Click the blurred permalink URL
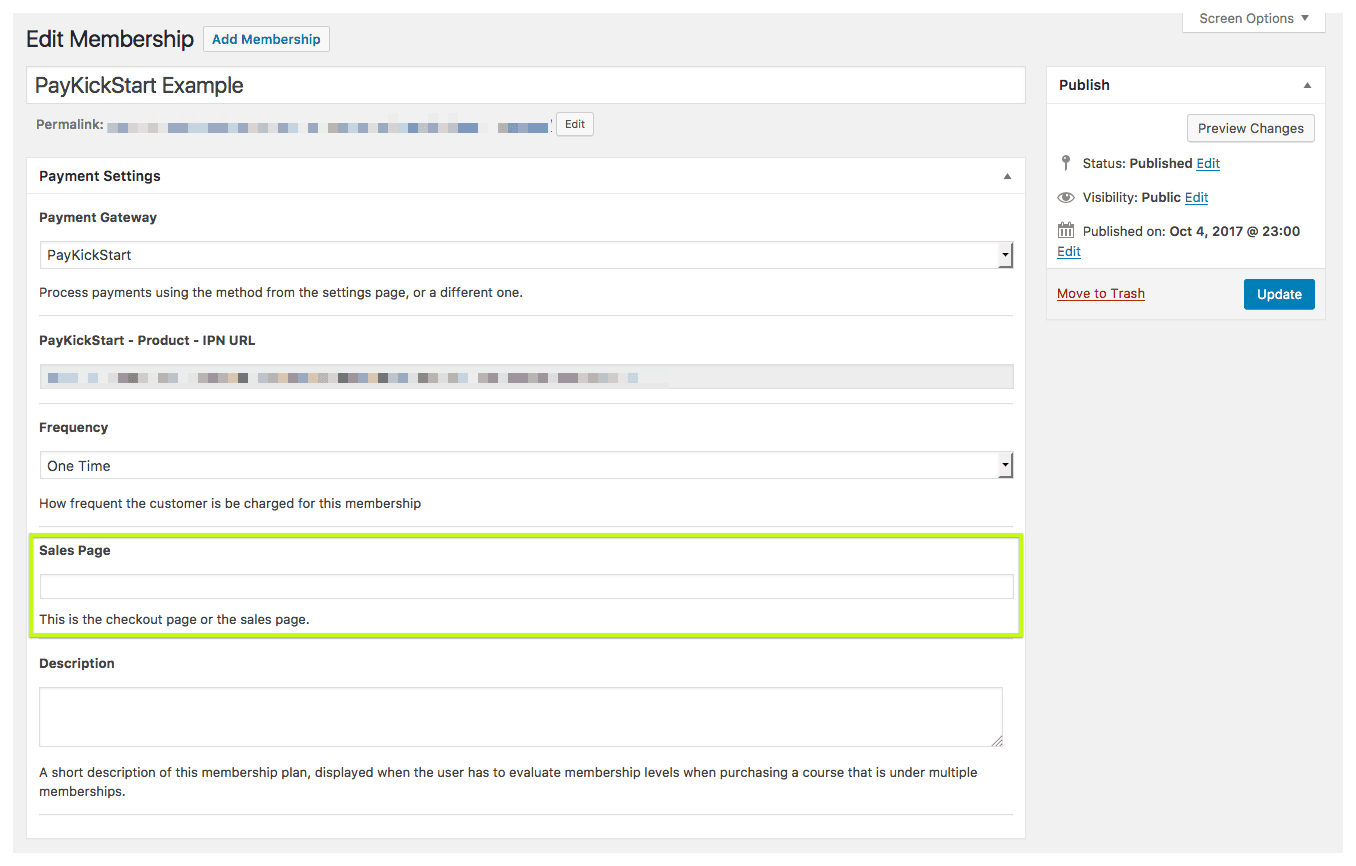Image resolution: width=1356 pixels, height=866 pixels. point(329,127)
